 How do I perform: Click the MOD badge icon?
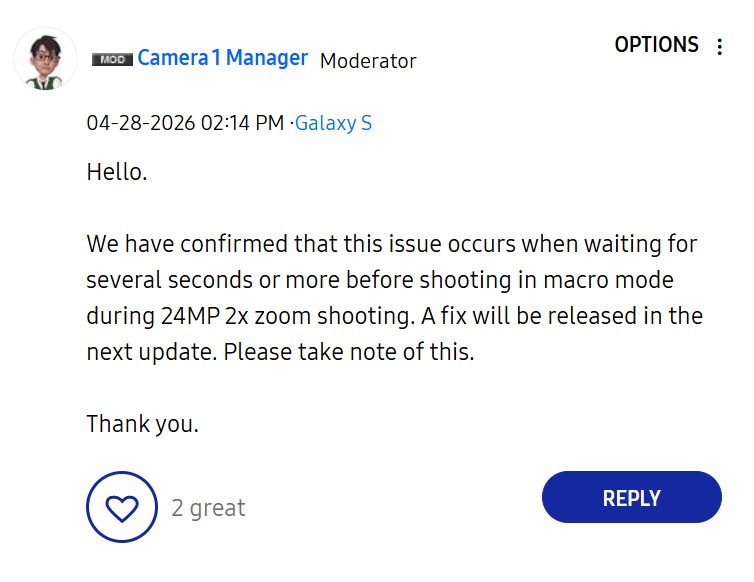coord(112,60)
